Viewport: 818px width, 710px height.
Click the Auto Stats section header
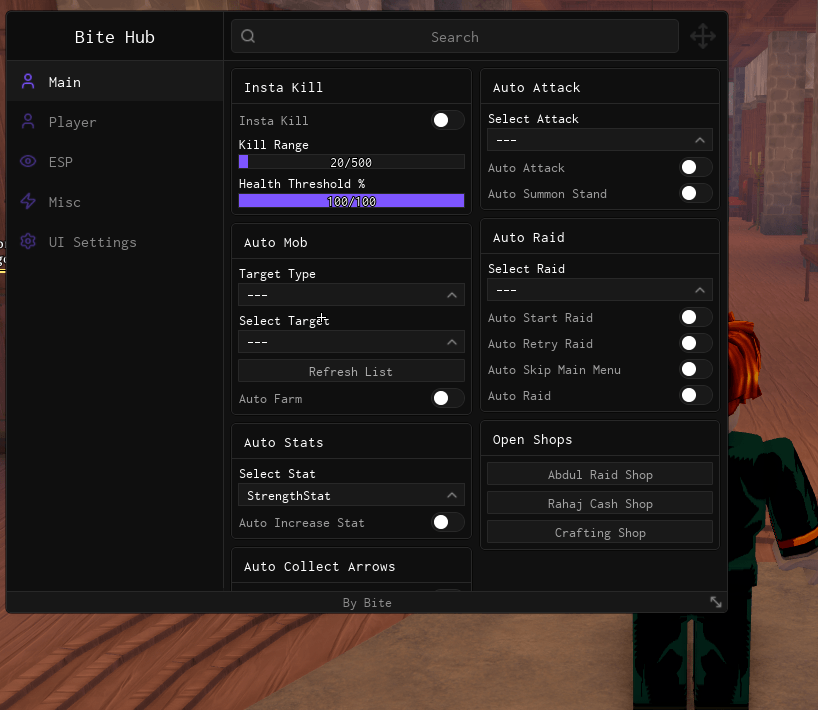[x=283, y=442]
